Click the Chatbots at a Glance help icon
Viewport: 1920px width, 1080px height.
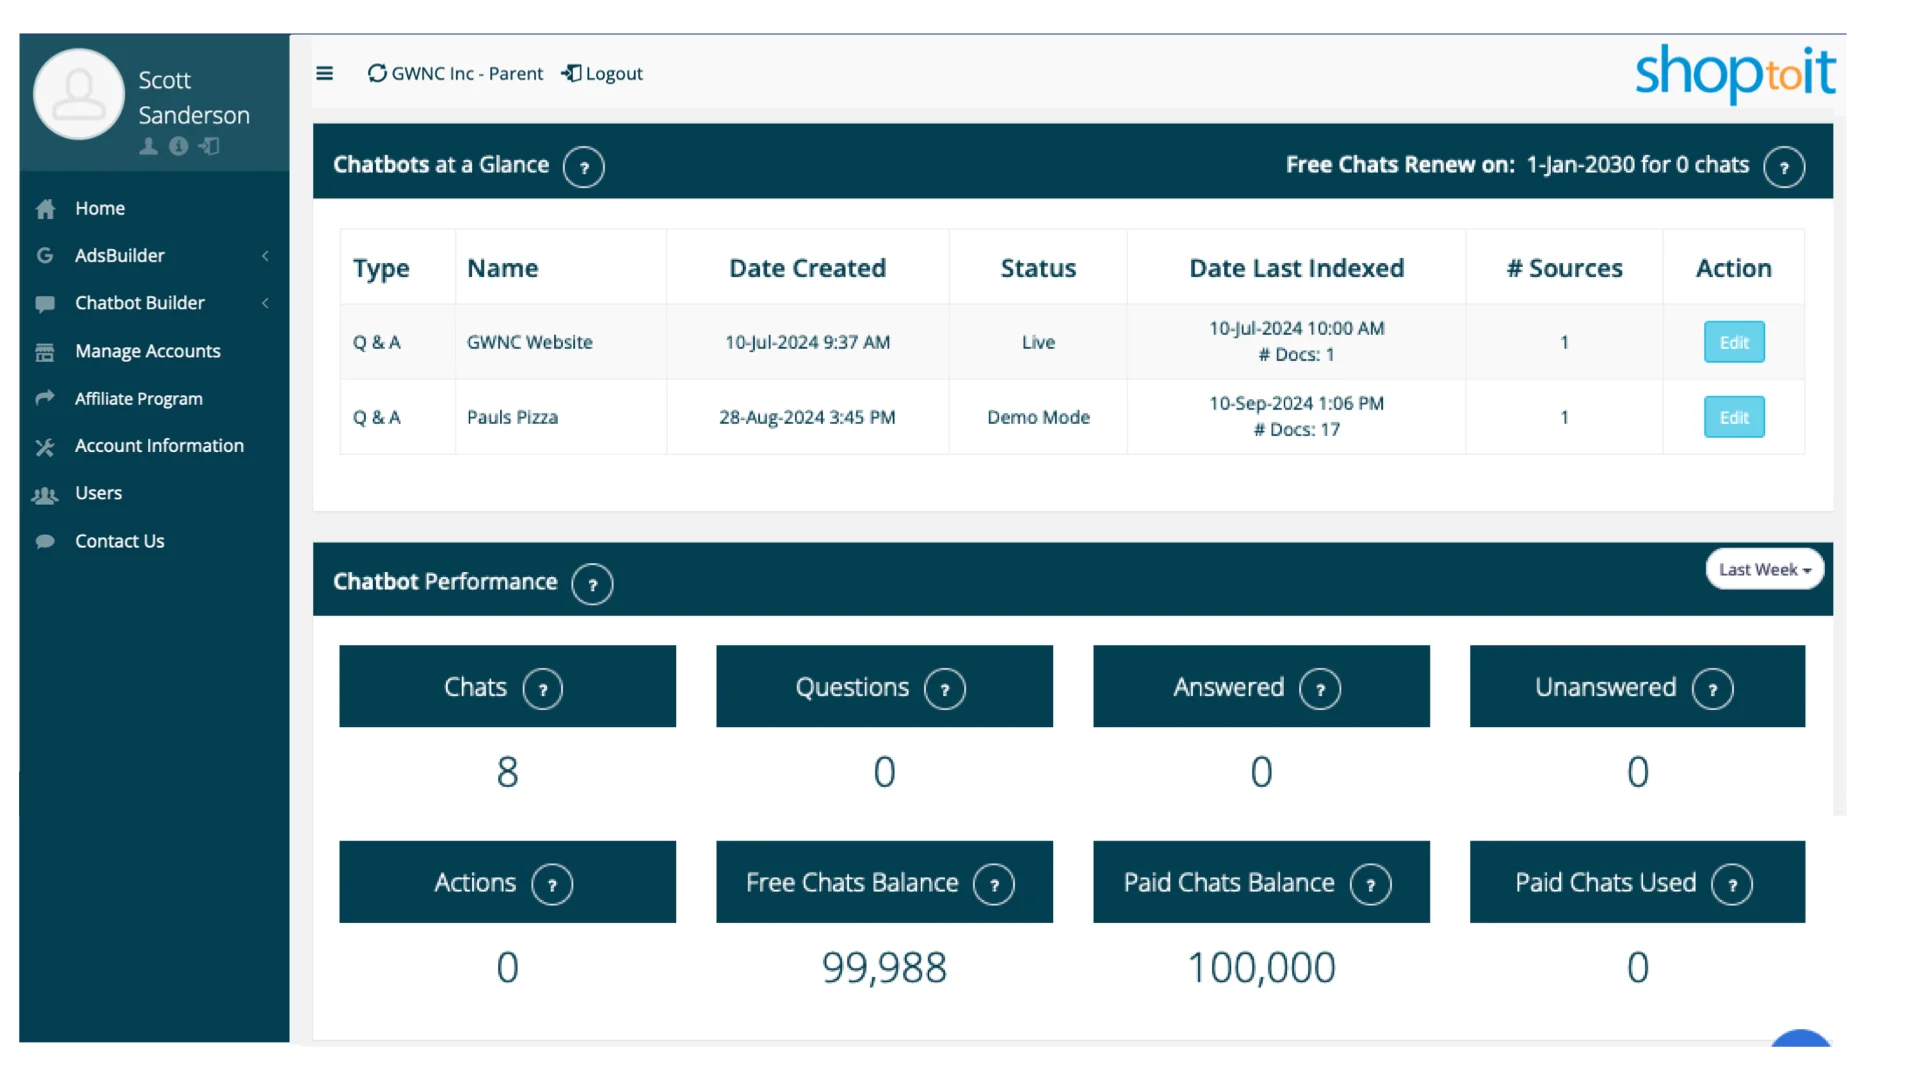coord(584,167)
